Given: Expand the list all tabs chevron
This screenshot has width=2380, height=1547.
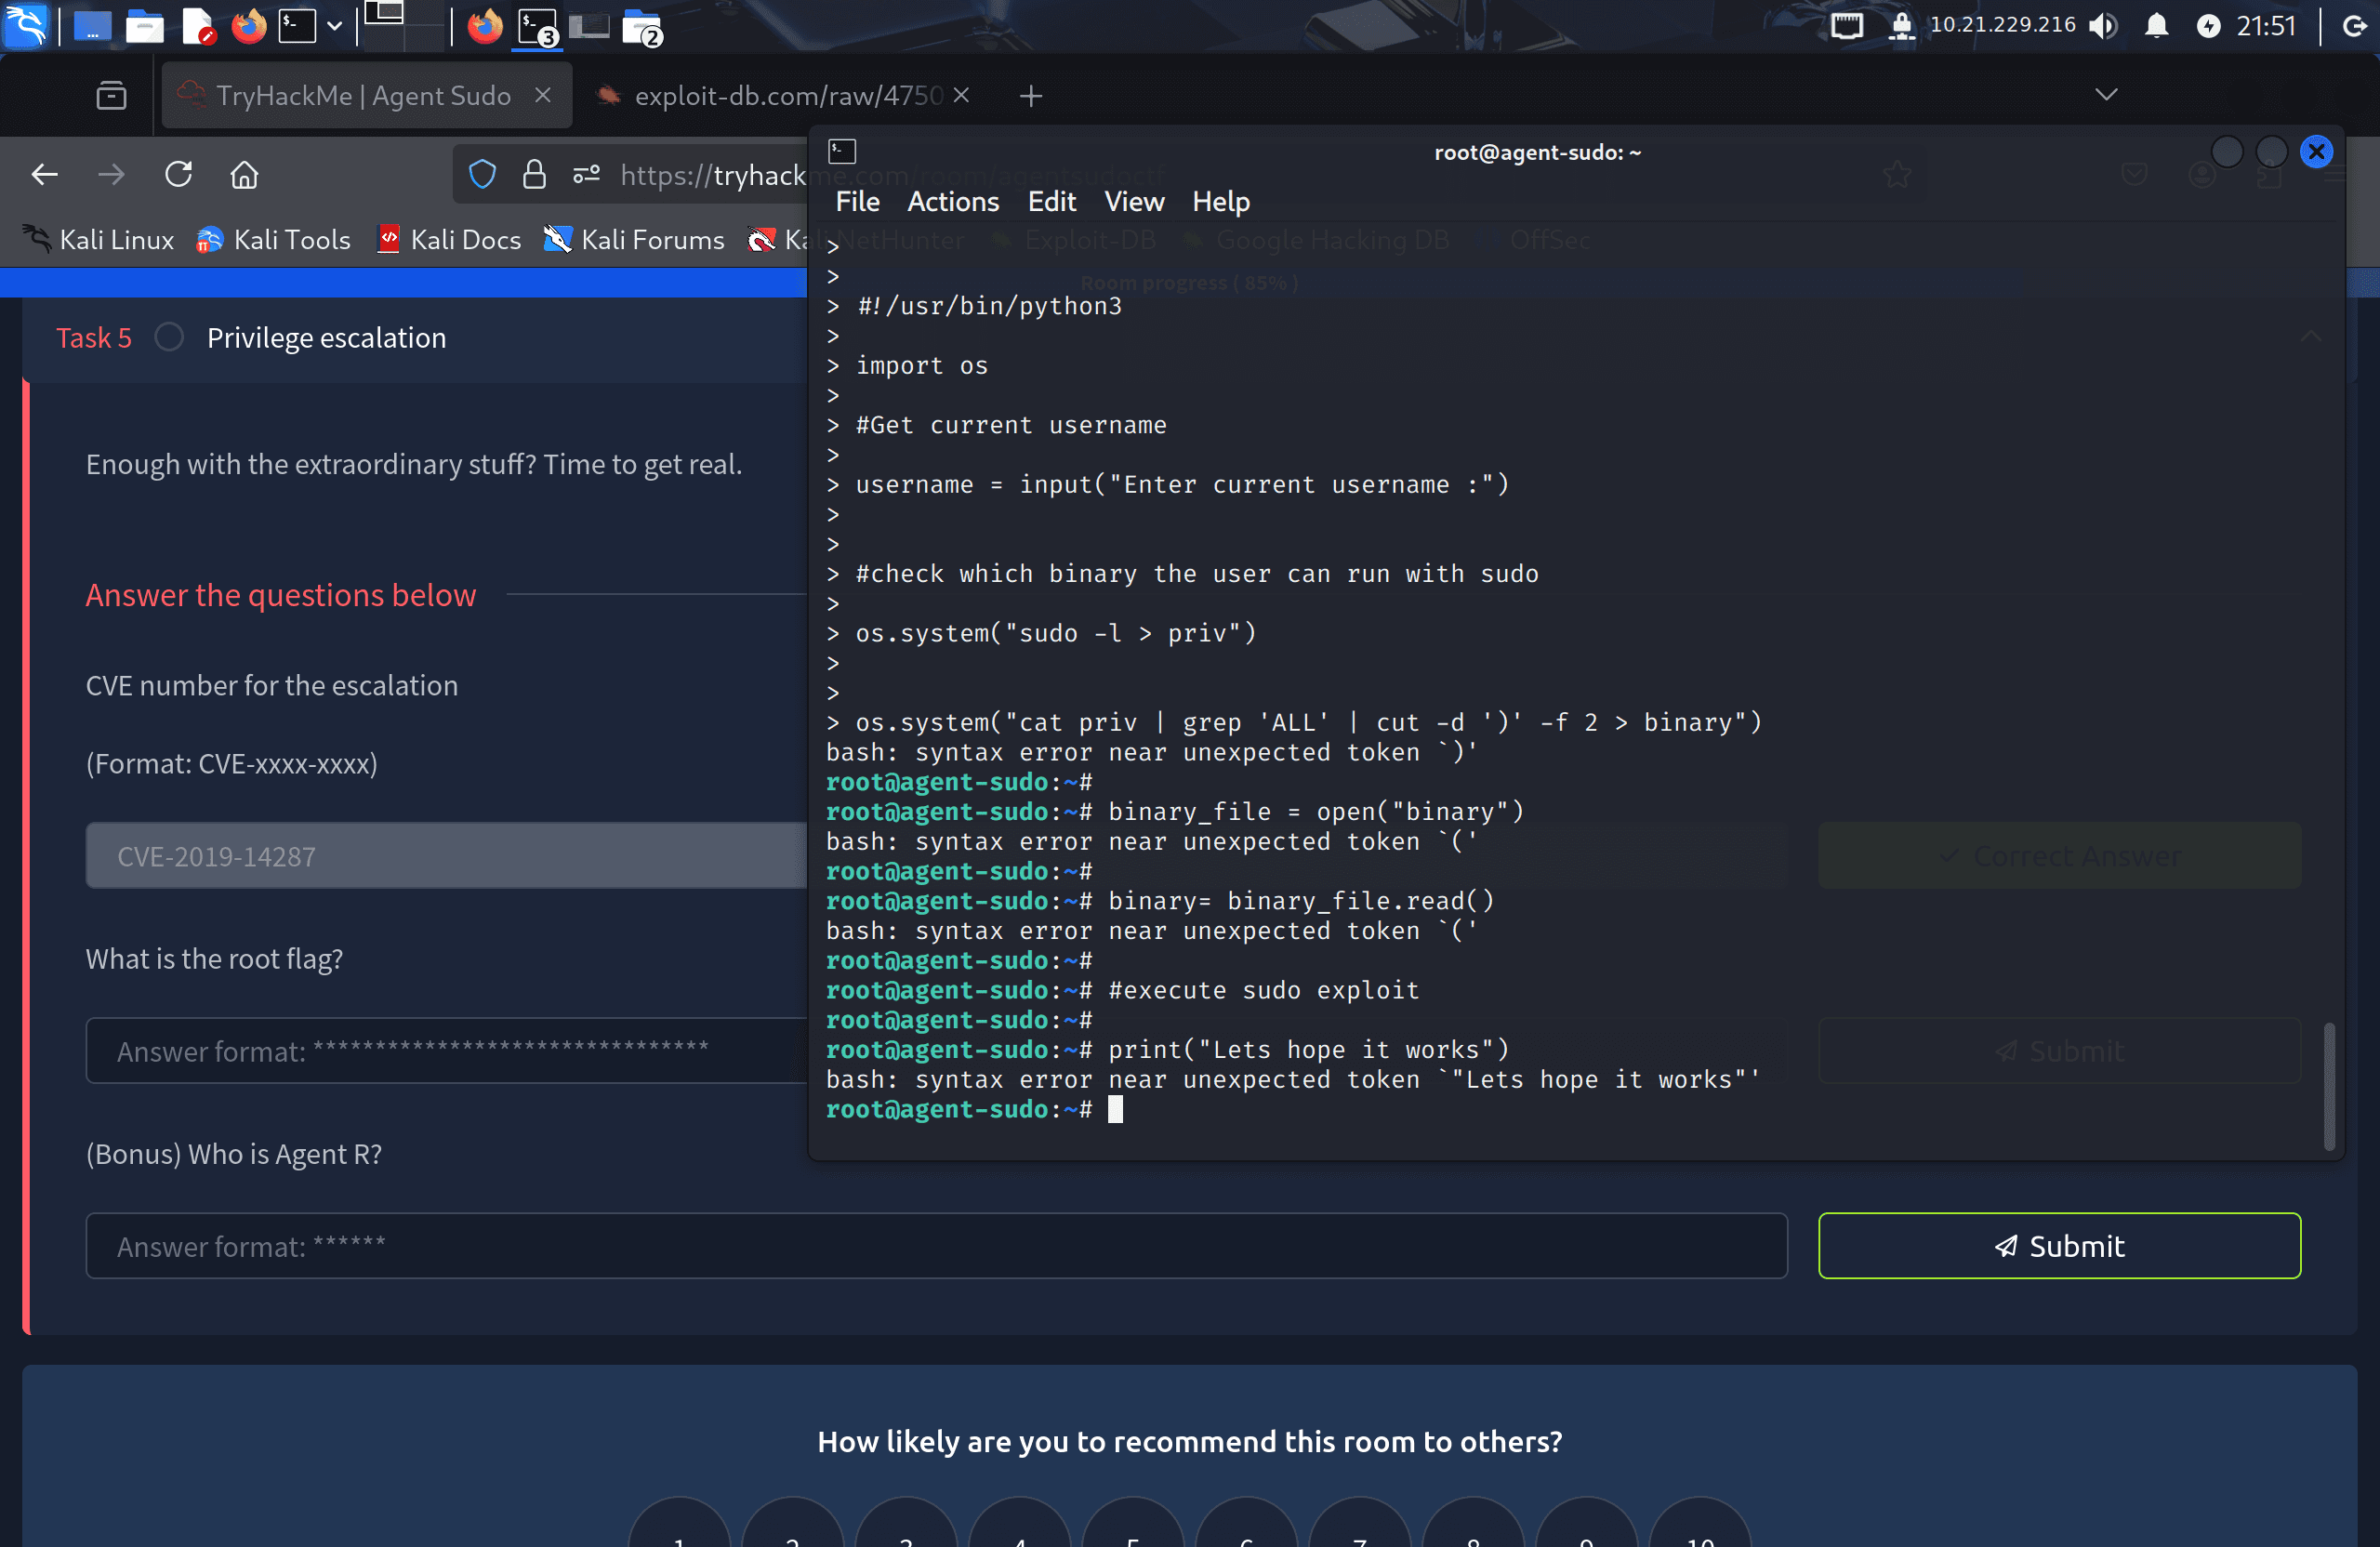Looking at the screenshot, I should (2106, 95).
